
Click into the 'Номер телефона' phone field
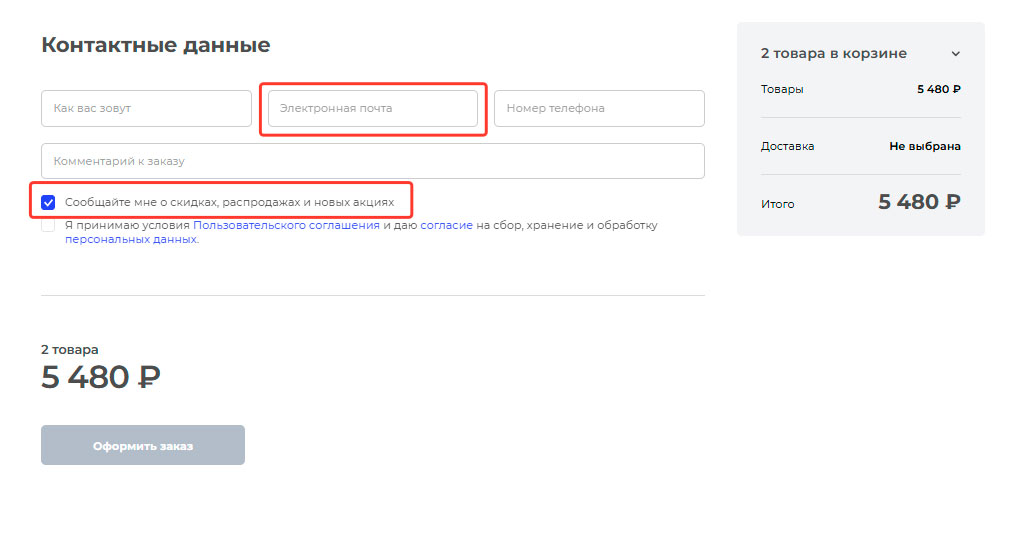[x=599, y=108]
